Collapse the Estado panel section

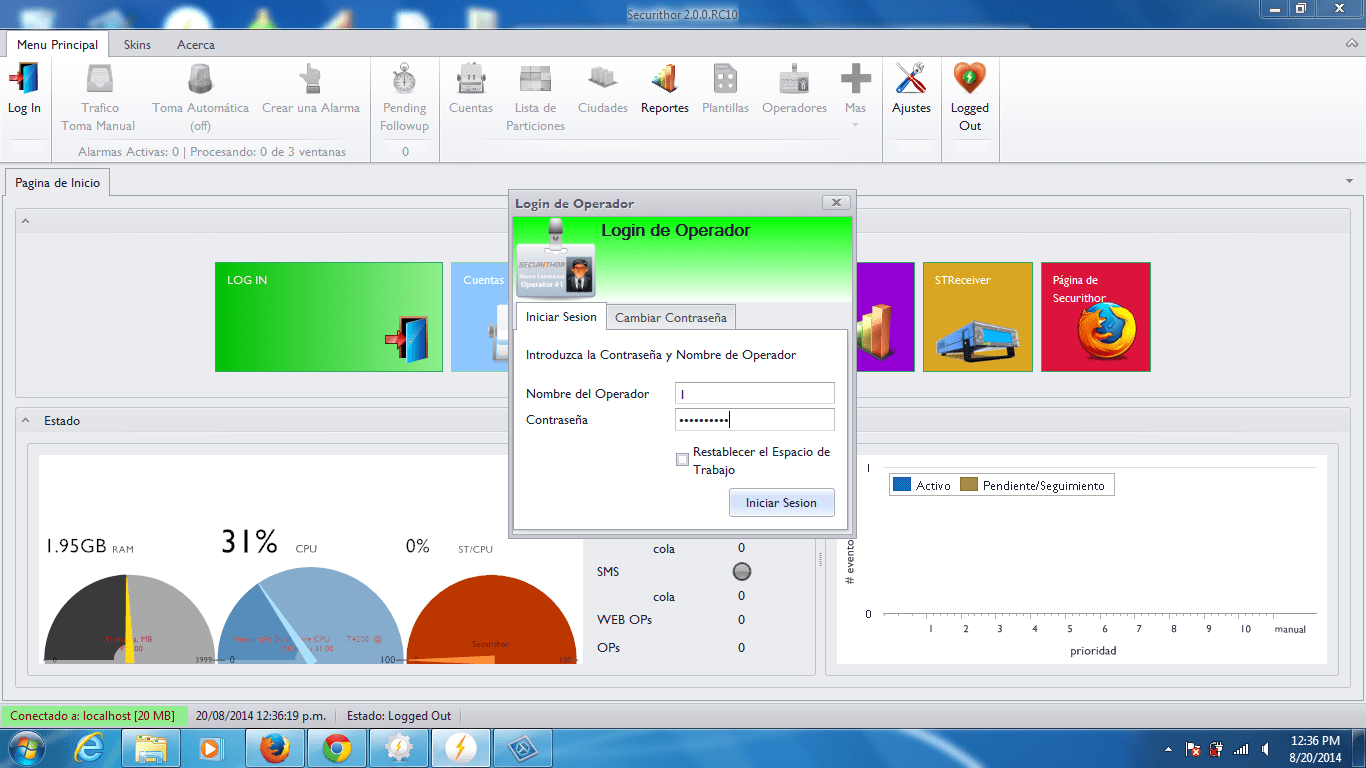[x=26, y=421]
